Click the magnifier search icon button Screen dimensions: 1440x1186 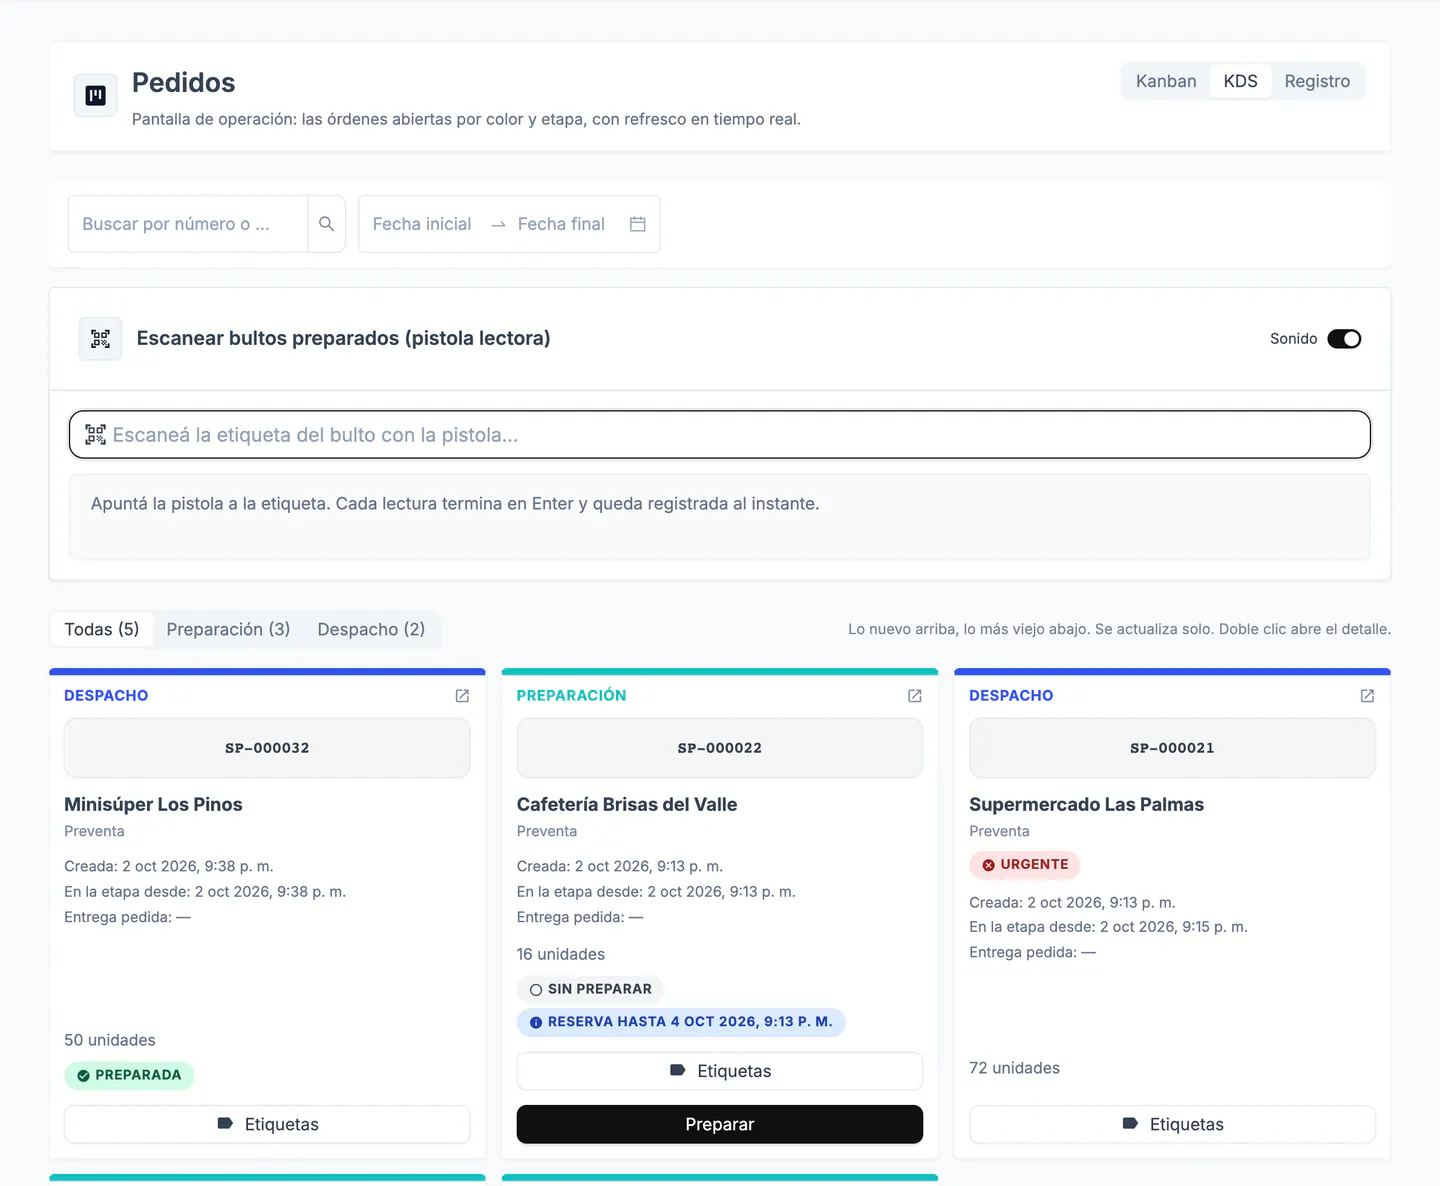(x=326, y=224)
